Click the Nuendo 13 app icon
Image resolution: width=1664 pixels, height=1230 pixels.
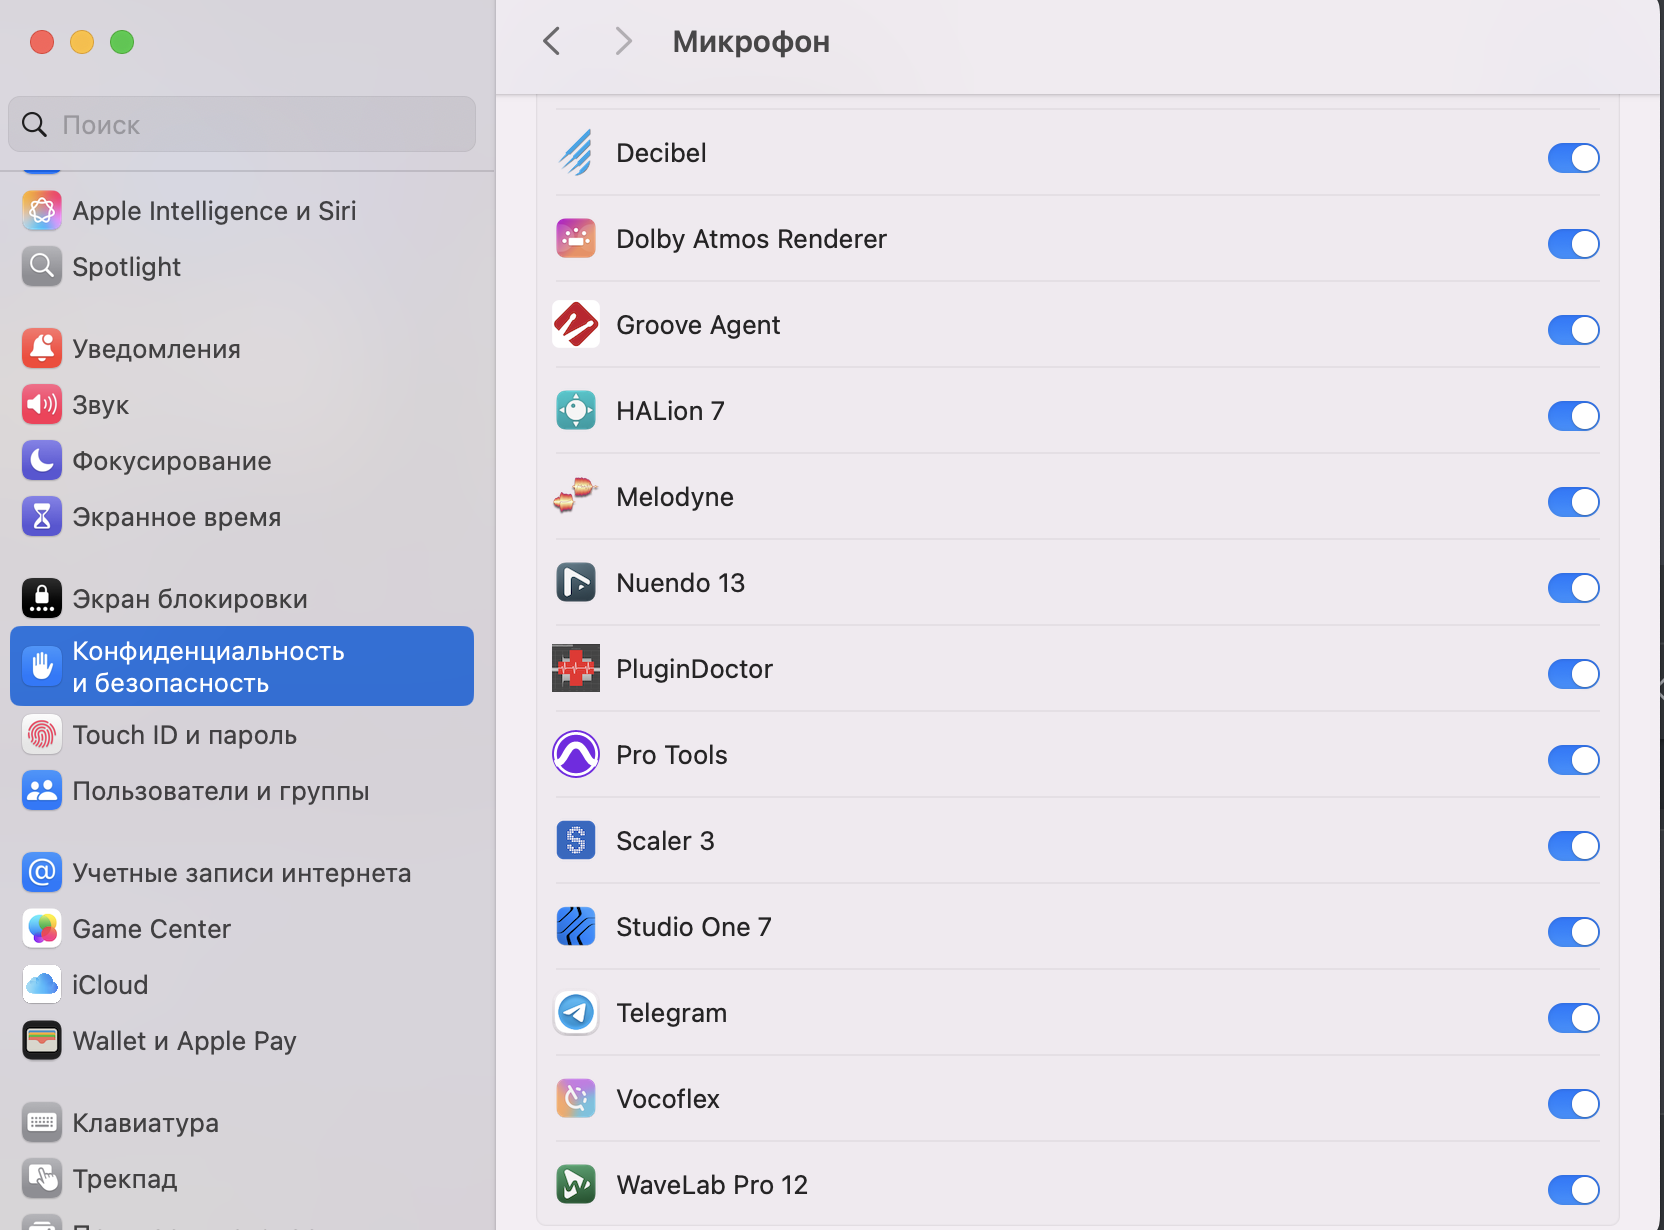click(x=576, y=583)
